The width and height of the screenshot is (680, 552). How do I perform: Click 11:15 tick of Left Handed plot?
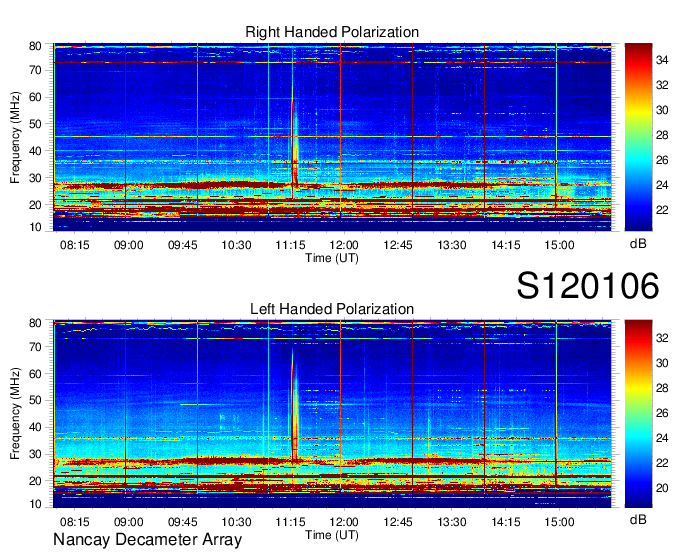pos(291,522)
